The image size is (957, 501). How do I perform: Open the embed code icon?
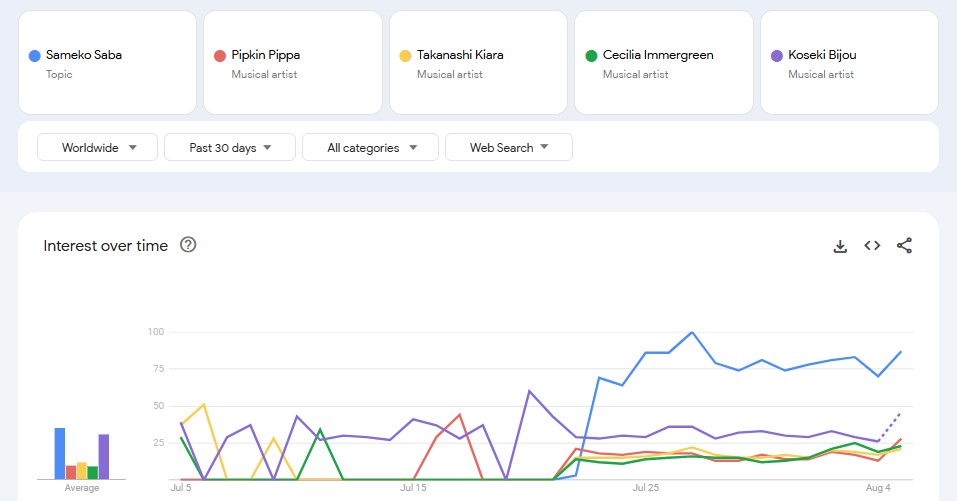(872, 245)
